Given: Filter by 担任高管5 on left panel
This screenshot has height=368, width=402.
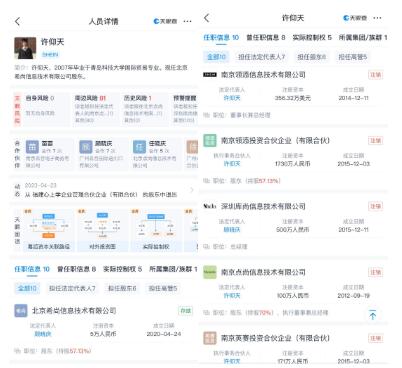Looking at the screenshot, I should pos(163,288).
